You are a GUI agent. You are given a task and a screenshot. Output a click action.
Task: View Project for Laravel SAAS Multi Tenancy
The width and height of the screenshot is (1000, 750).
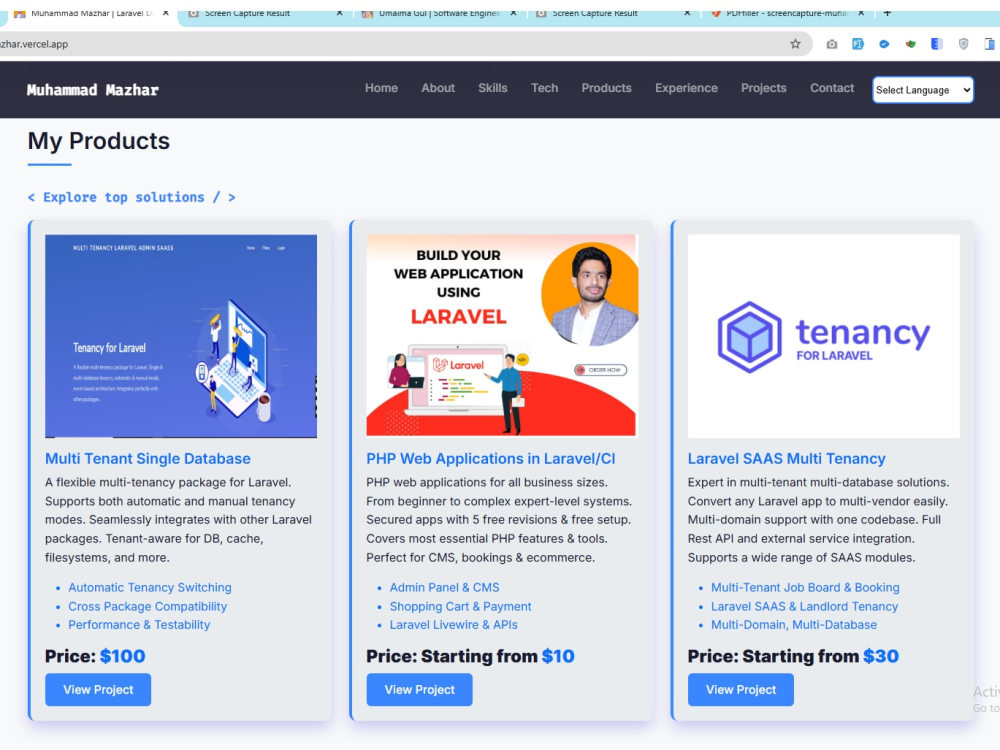[x=741, y=689]
